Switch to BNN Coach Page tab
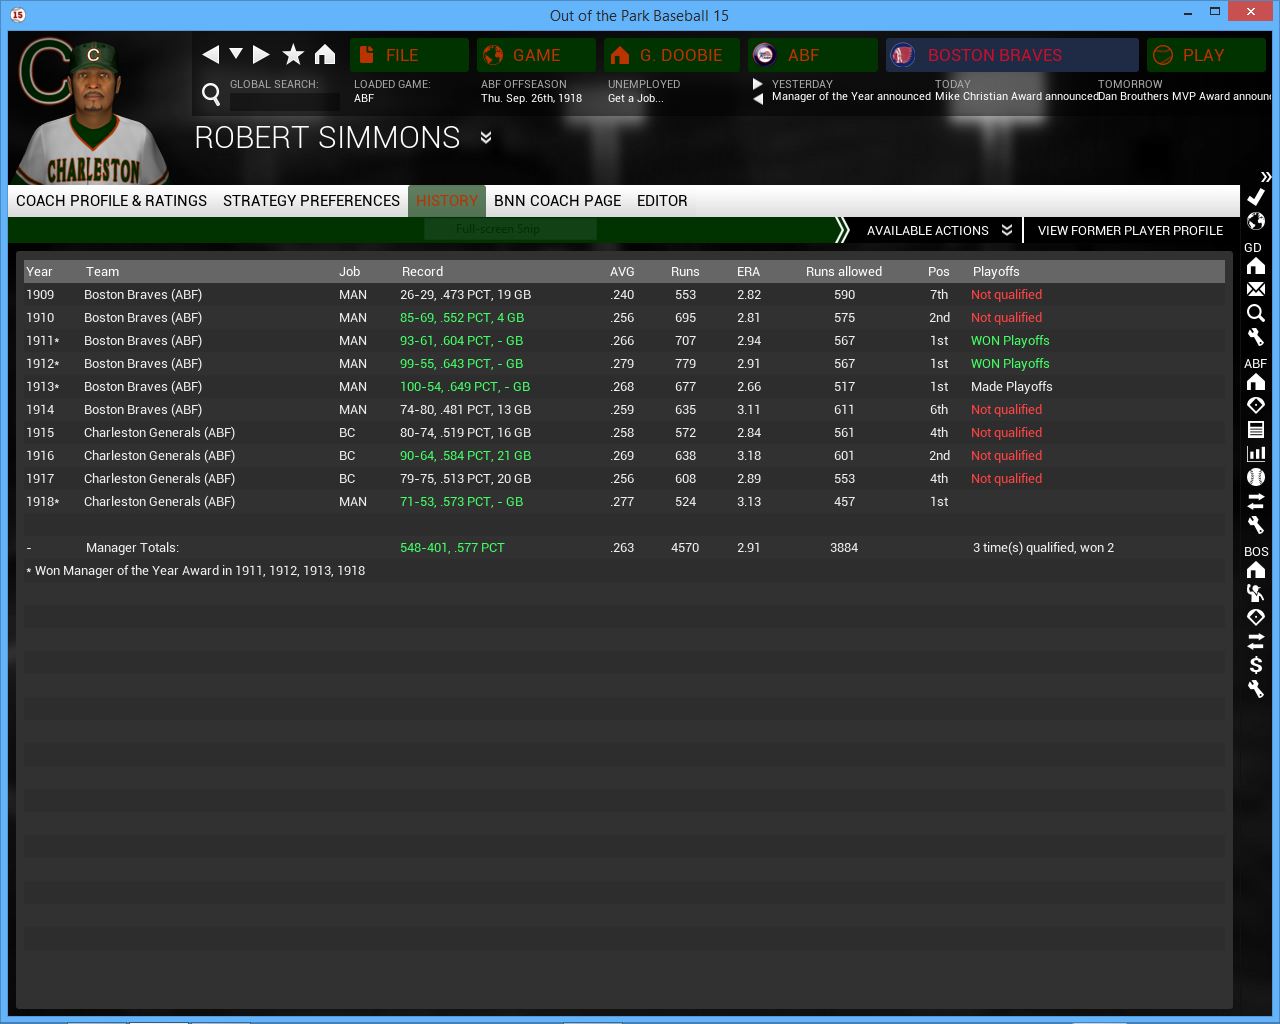Screen dimensions: 1280x1024 coord(557,201)
